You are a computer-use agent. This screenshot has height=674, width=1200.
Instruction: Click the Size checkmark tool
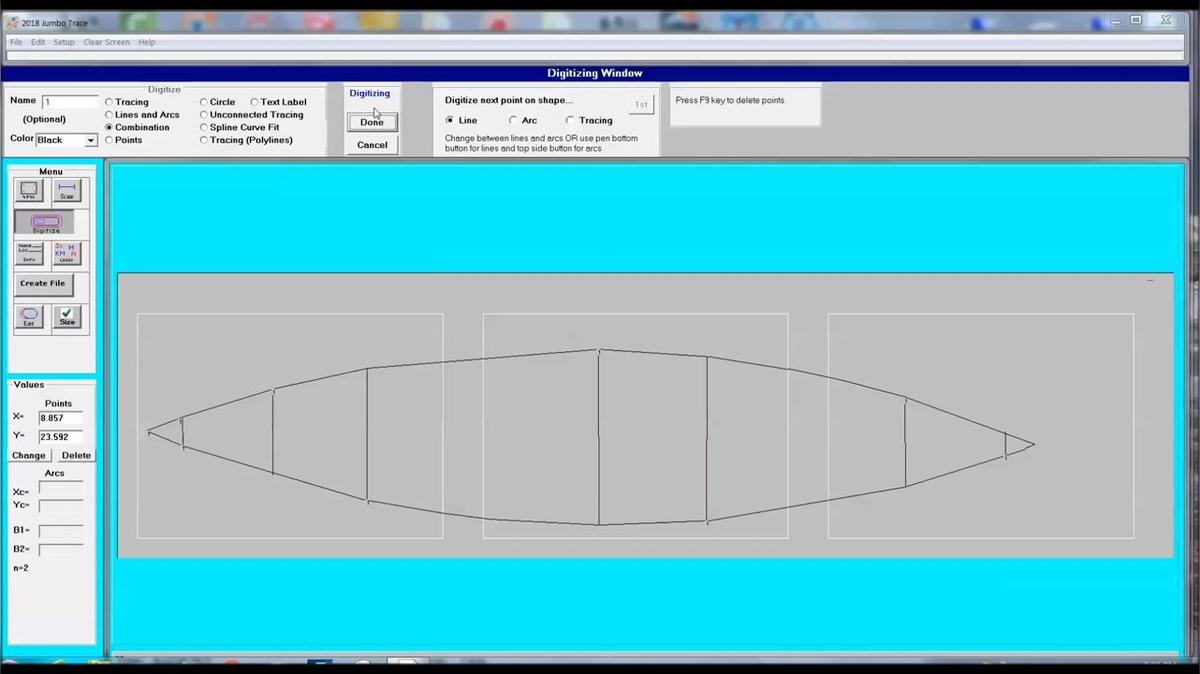(67, 318)
